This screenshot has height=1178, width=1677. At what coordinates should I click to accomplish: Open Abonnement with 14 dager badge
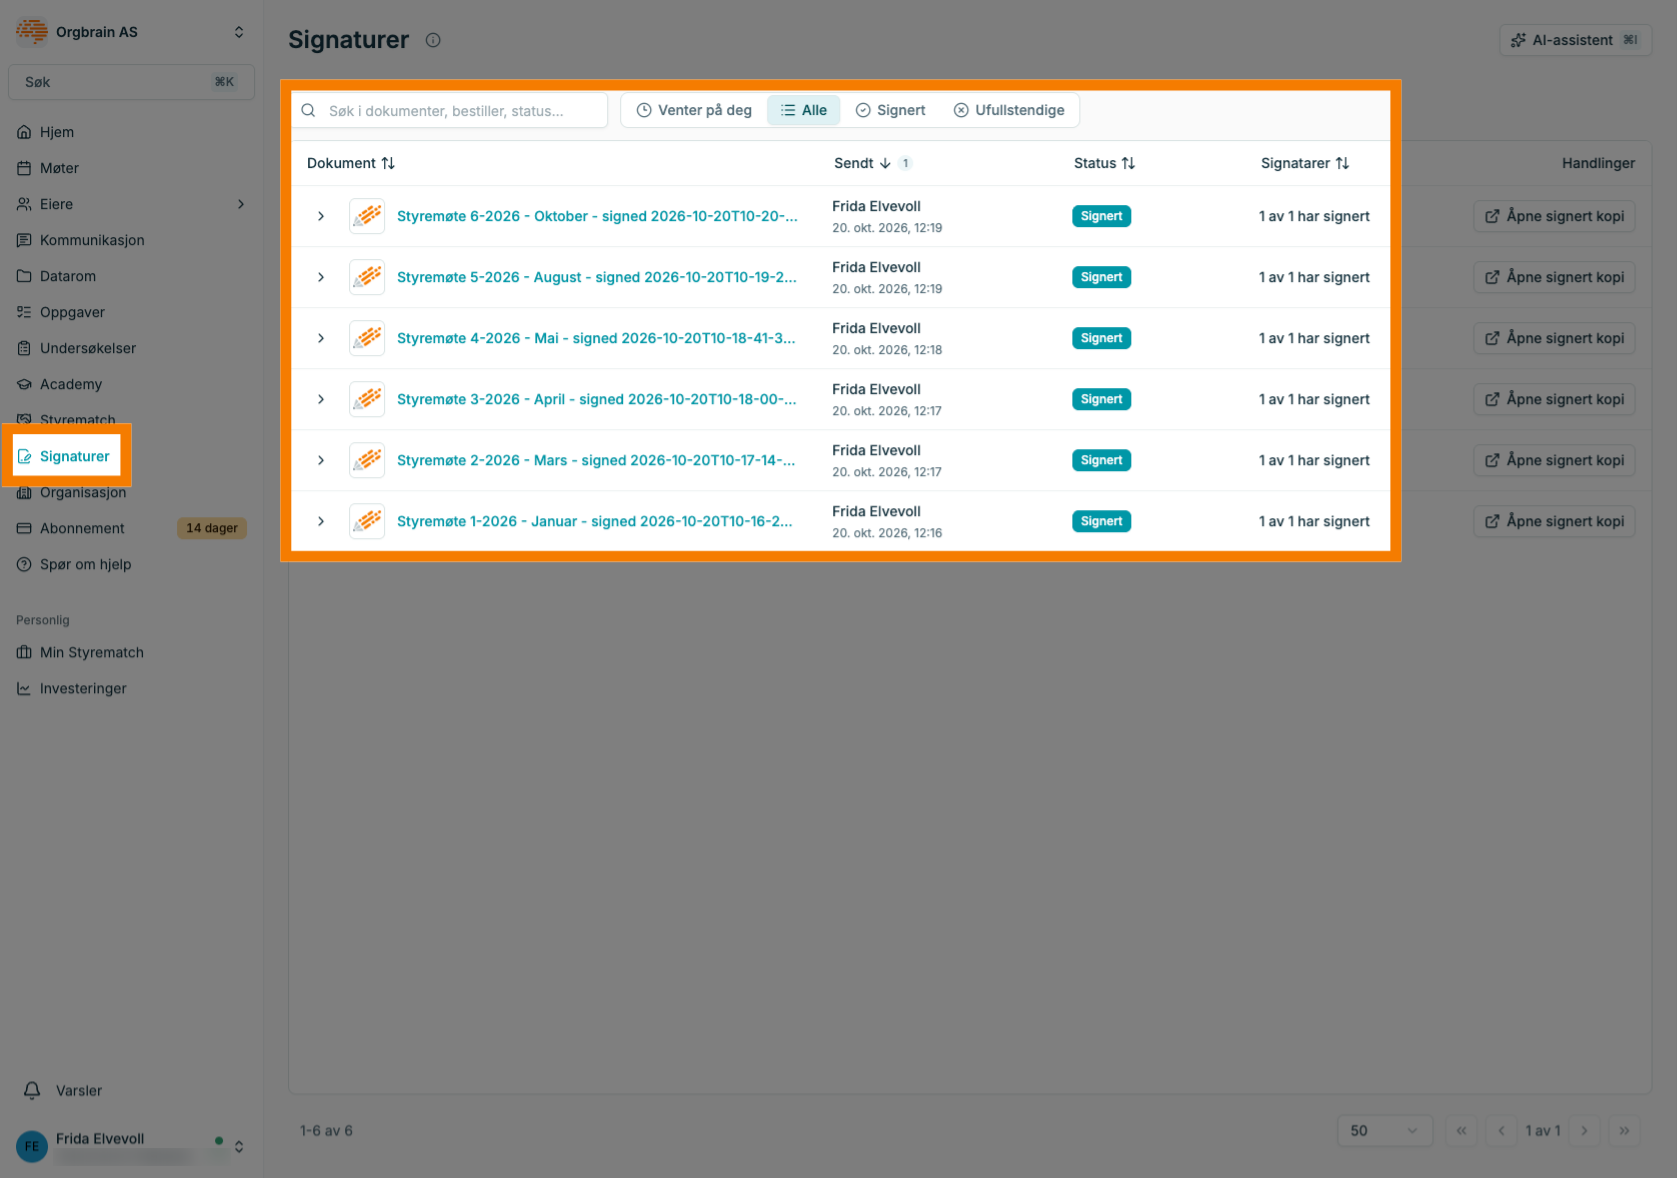(x=131, y=528)
